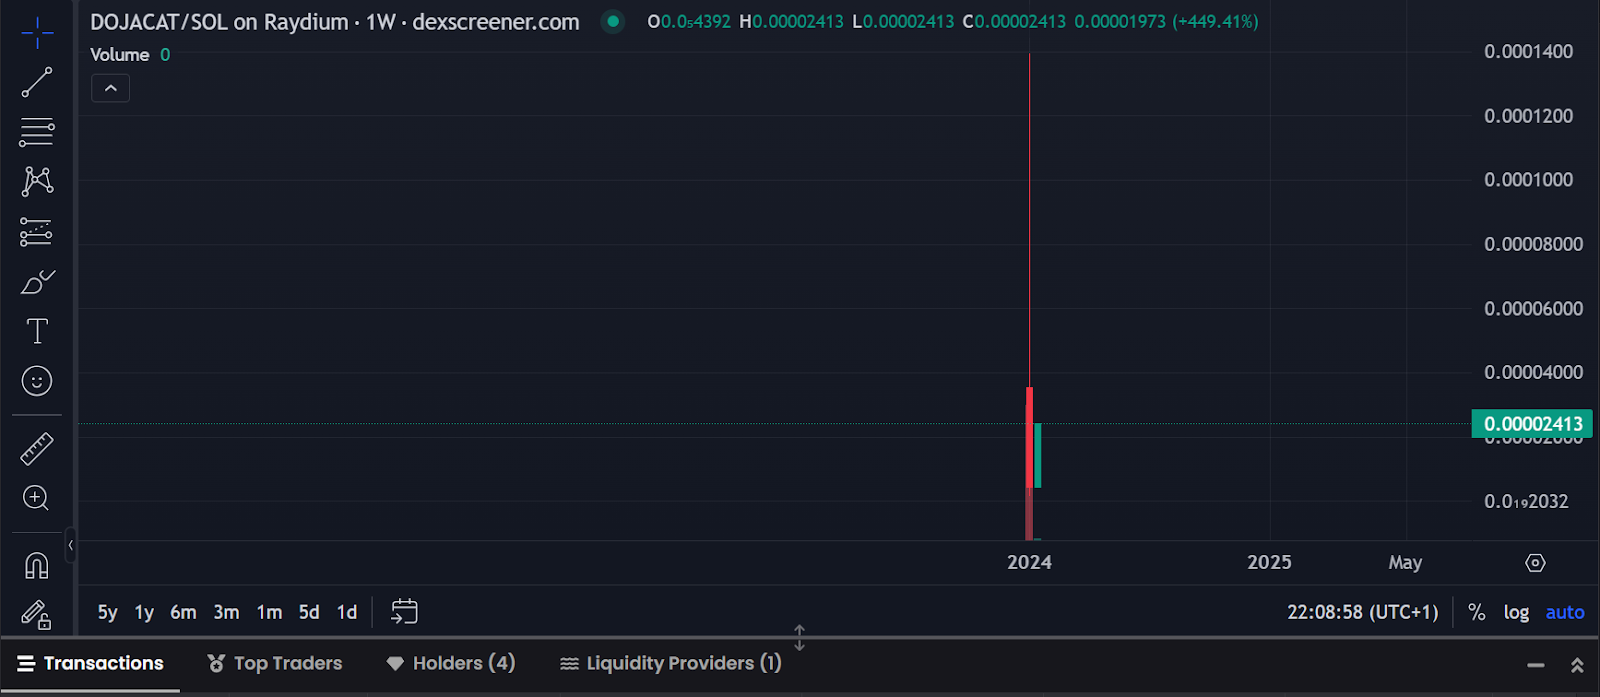Toggle magnet mode for drawings
This screenshot has height=697, width=1600.
37,566
